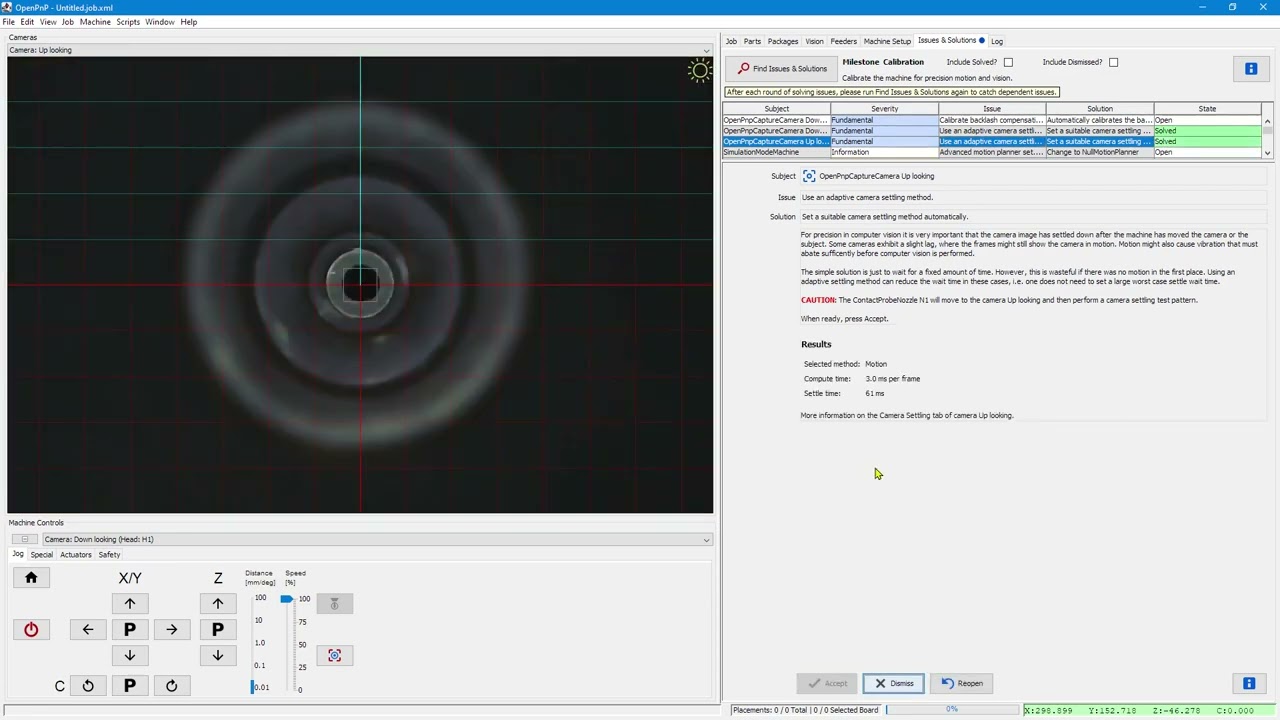
Task: Jog X/Y down with the arrow
Action: pos(129,656)
